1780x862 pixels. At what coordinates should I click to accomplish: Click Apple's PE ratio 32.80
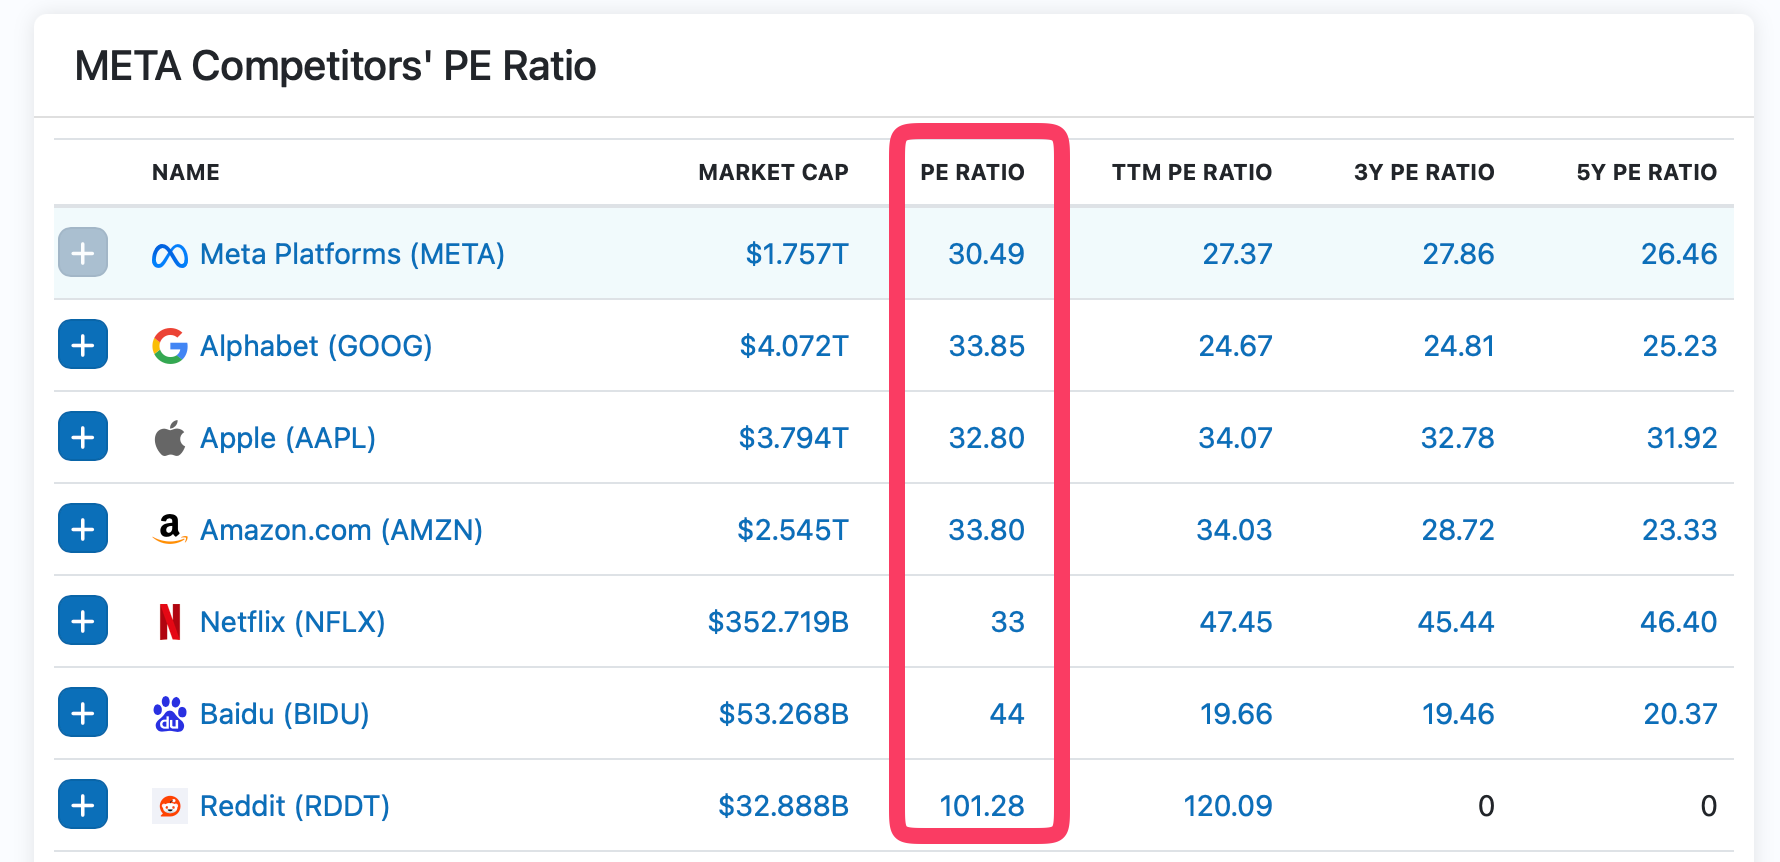(987, 438)
